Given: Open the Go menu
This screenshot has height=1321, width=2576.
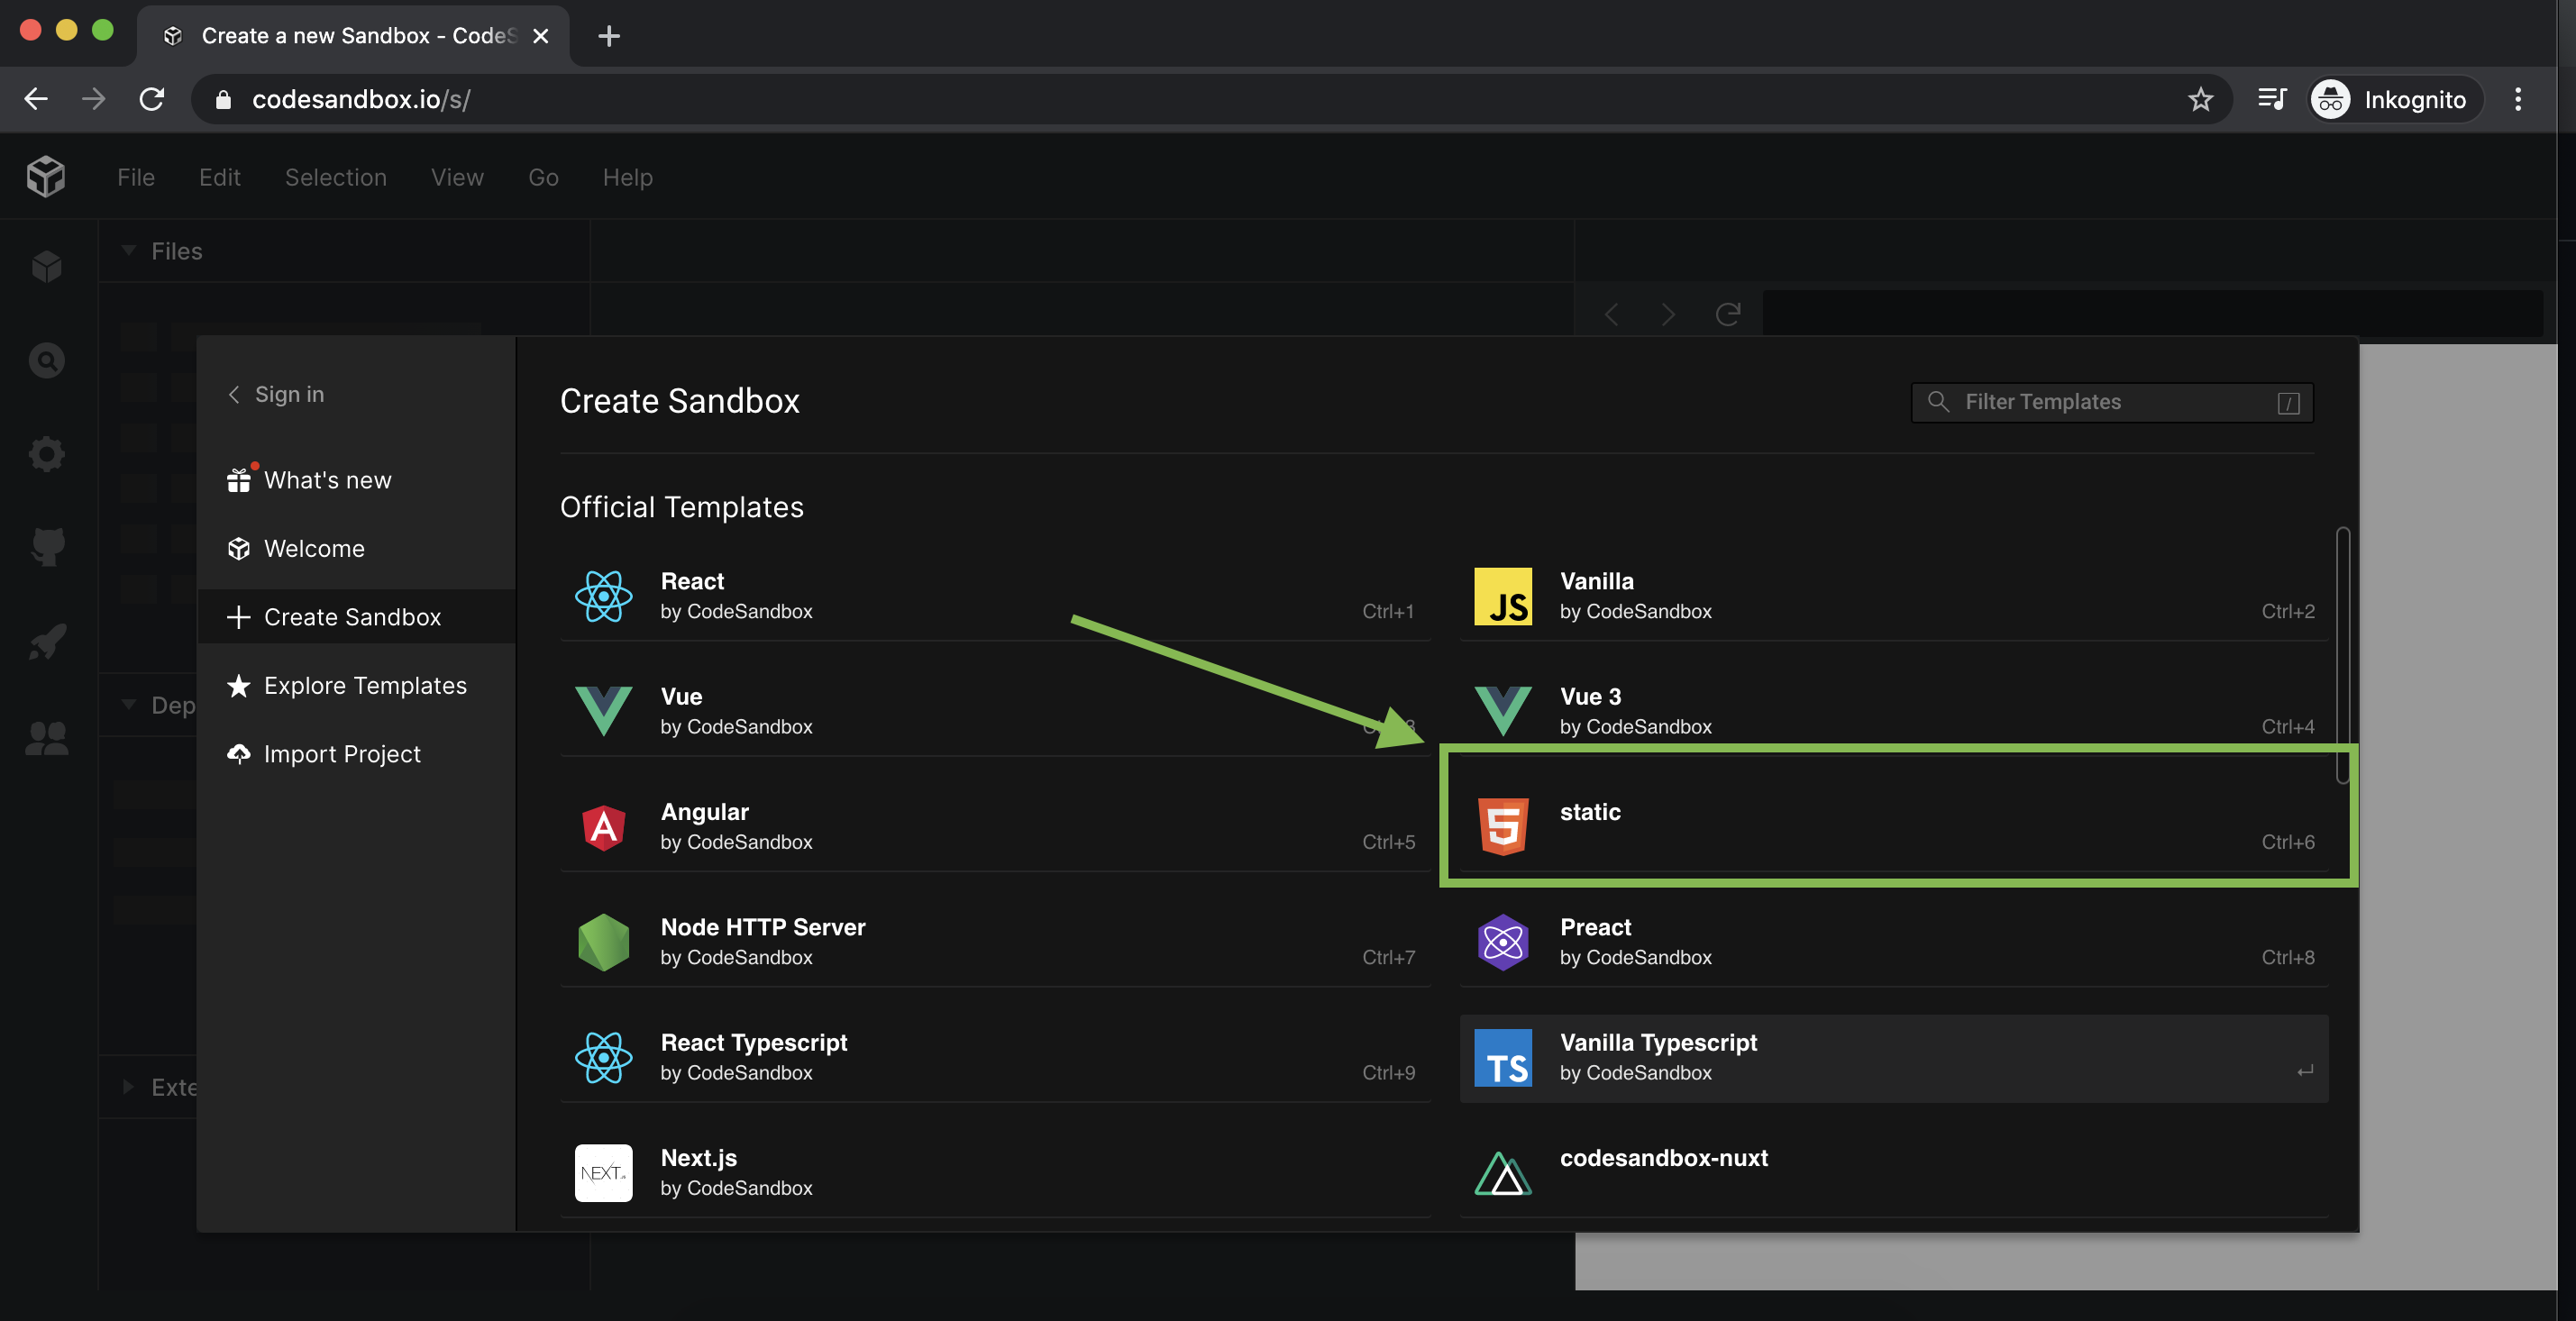Looking at the screenshot, I should [543, 177].
